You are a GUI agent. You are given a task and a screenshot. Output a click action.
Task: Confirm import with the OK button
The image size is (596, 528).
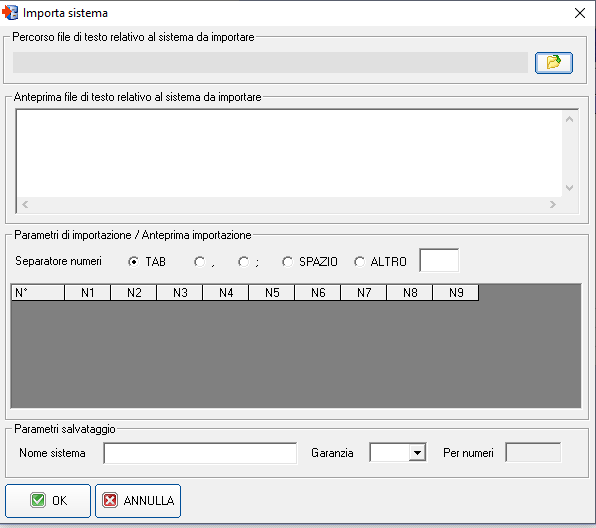tap(48, 501)
